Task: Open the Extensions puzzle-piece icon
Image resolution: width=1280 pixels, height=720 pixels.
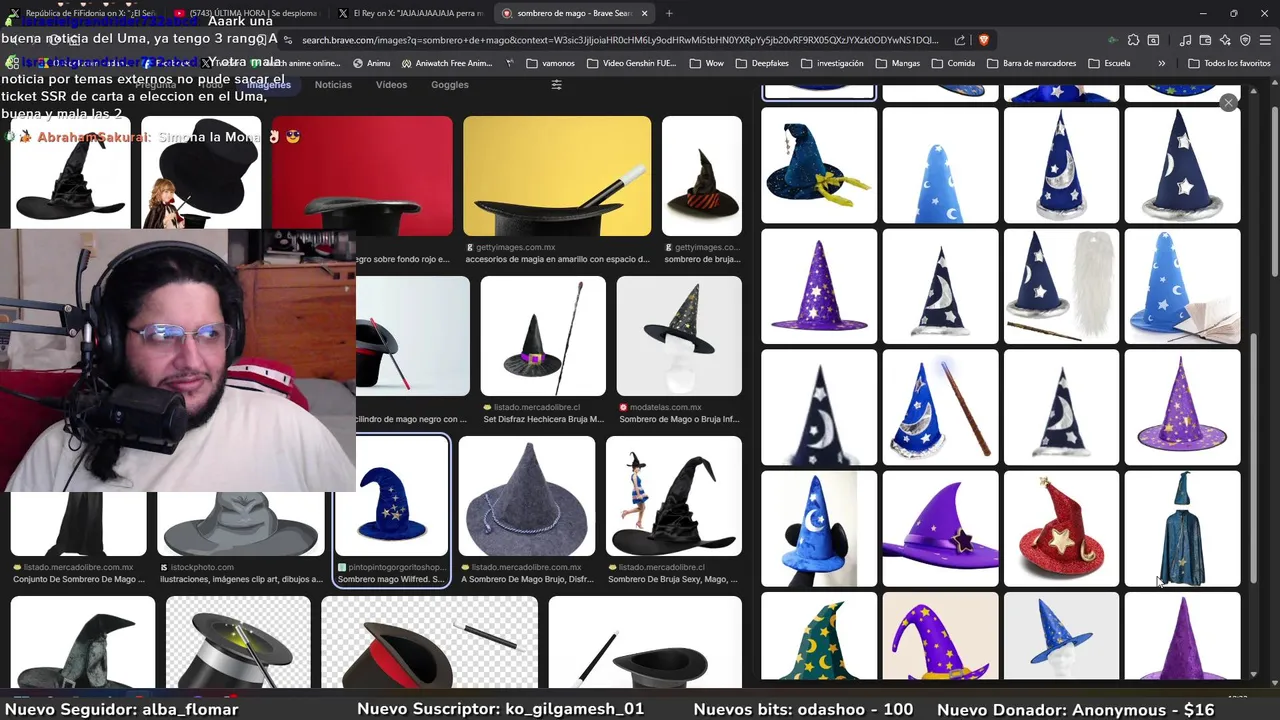Action: pos(1133,40)
